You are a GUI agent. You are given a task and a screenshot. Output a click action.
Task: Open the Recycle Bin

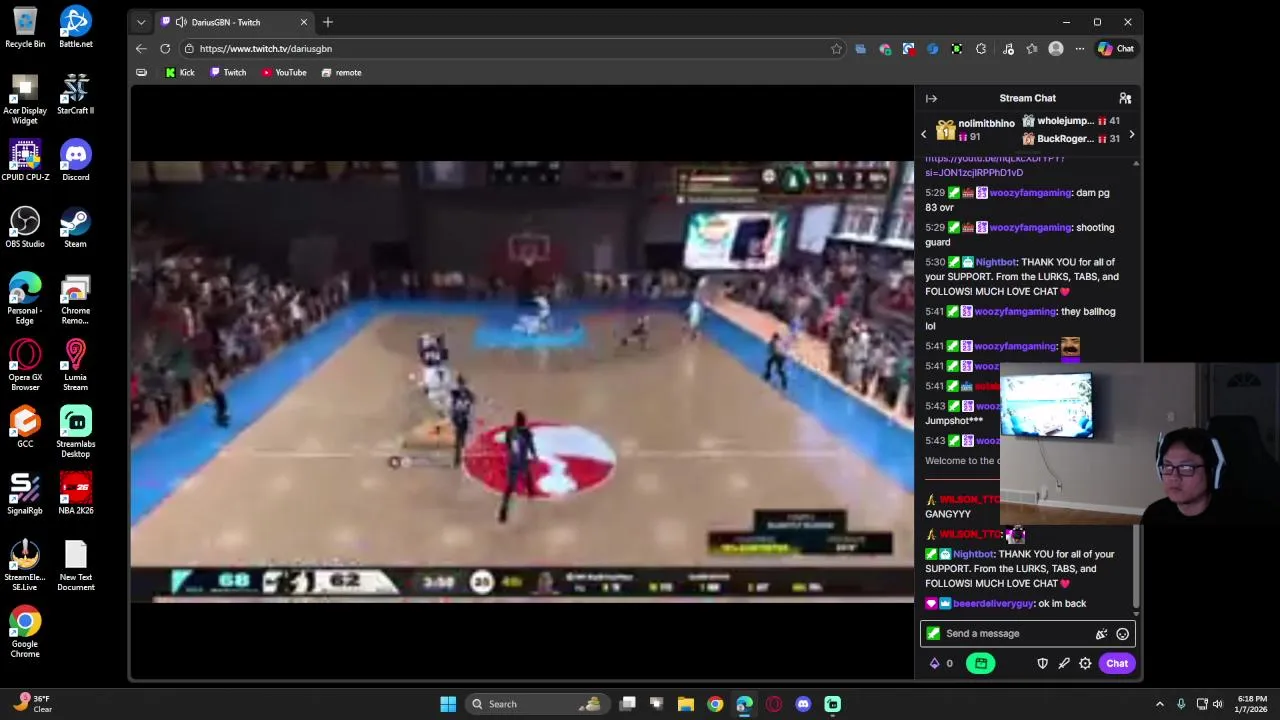[25, 27]
